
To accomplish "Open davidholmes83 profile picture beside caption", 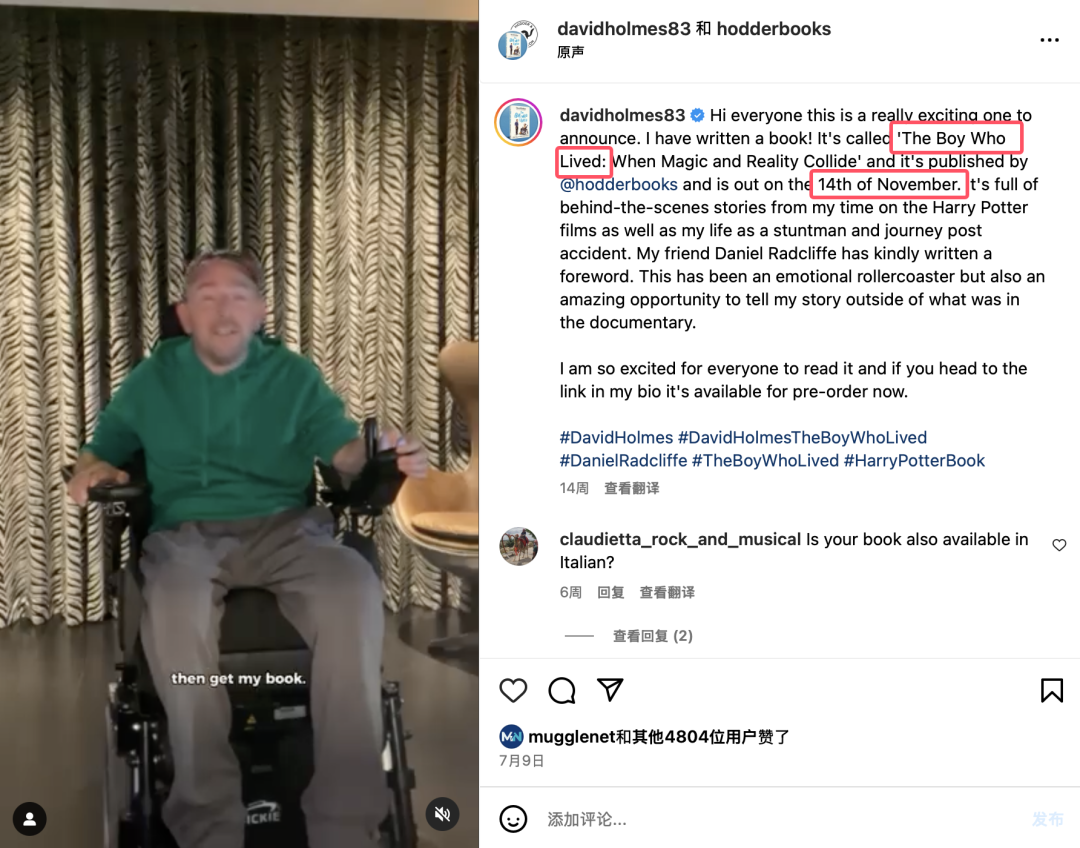I will pyautogui.click(x=518, y=123).
